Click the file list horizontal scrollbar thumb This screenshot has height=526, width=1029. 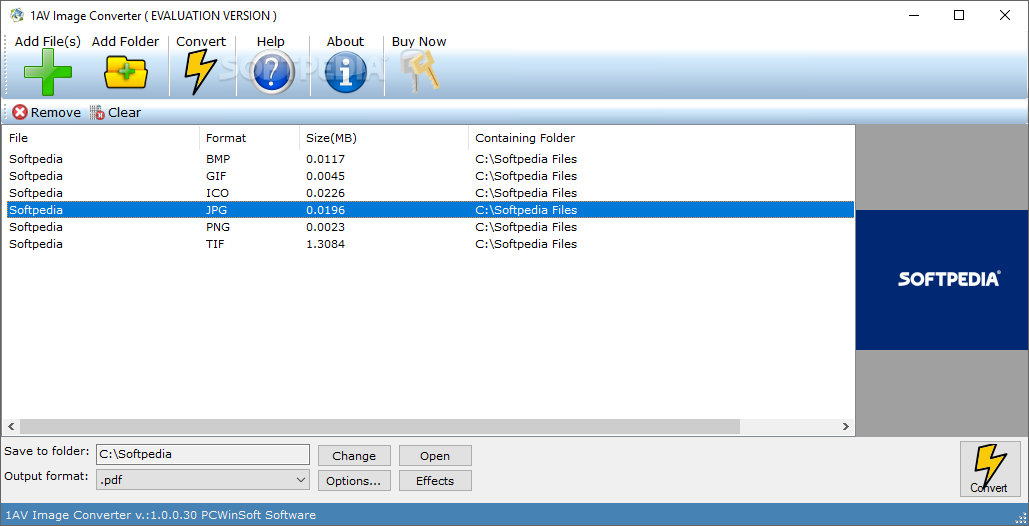click(x=379, y=426)
